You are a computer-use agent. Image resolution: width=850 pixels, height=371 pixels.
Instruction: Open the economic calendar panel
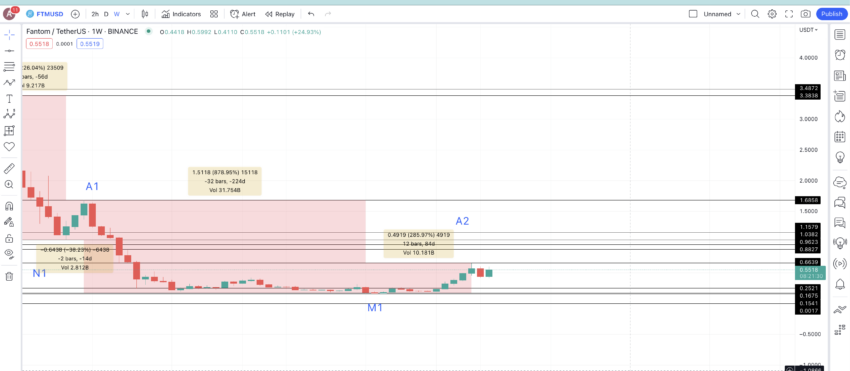[840, 137]
